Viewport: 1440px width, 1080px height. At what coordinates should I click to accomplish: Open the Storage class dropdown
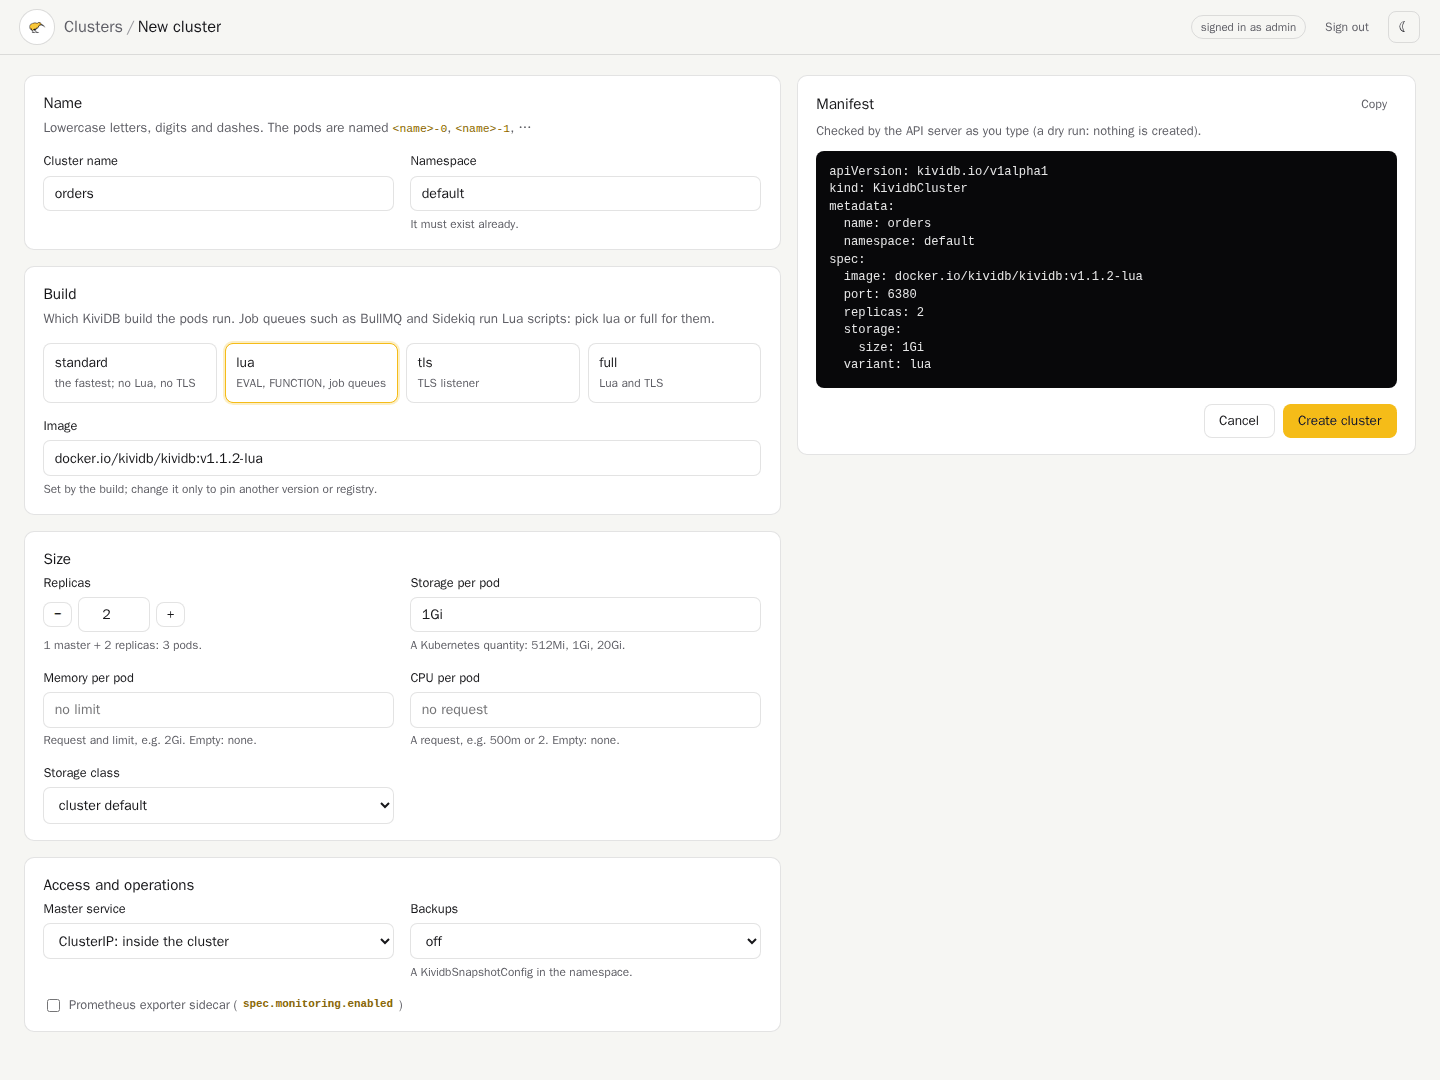tap(218, 805)
